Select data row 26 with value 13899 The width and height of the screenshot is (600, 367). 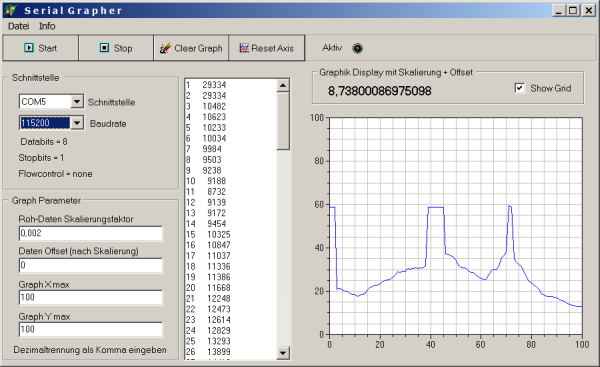tap(231, 352)
